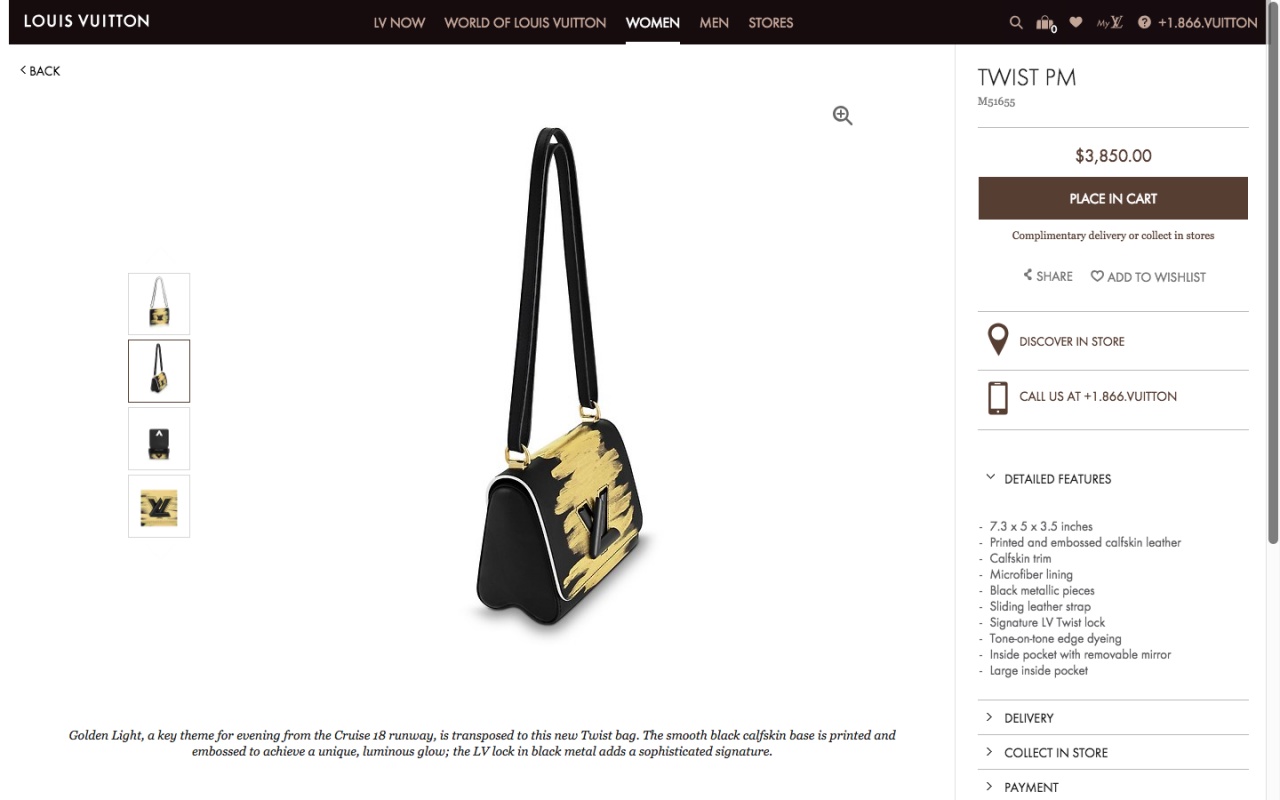Open the LV Now menu item
This screenshot has width=1280, height=800.
399,22
